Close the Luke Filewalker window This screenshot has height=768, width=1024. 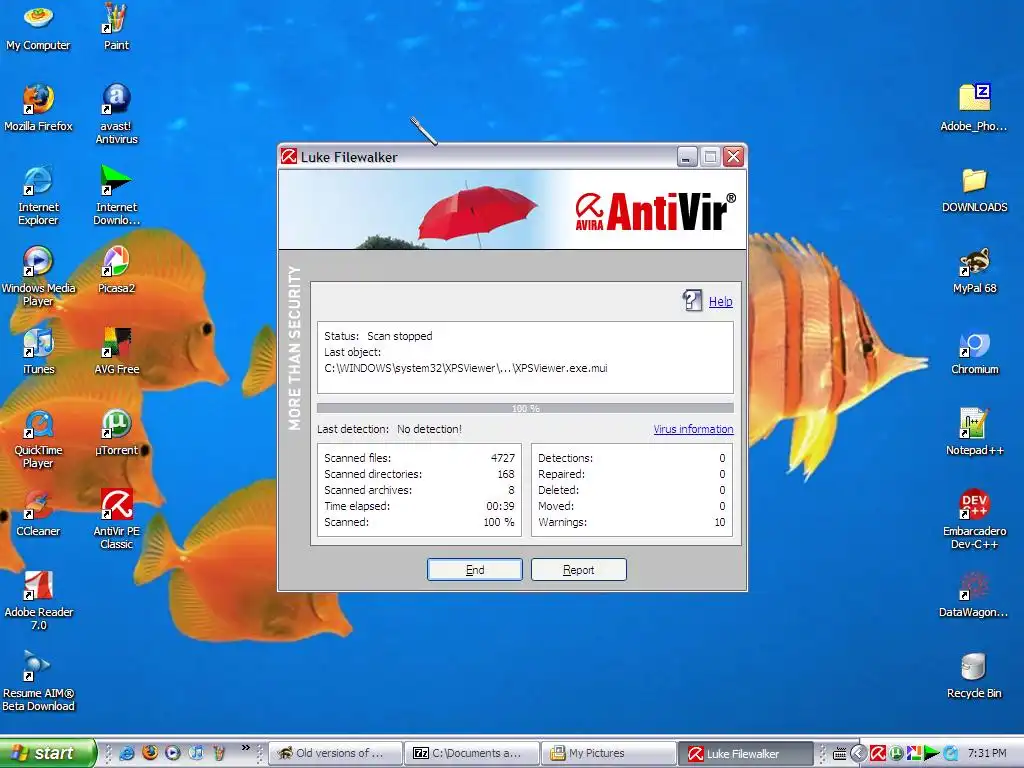733,157
